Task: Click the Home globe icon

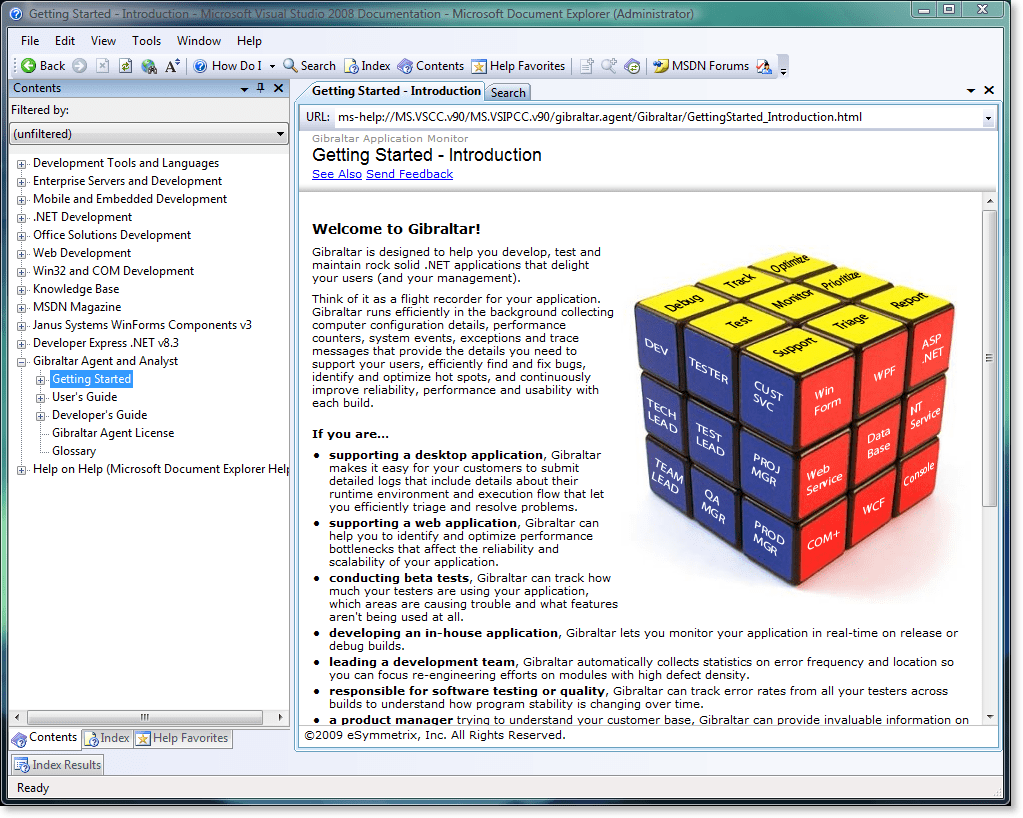Action: pos(149,66)
